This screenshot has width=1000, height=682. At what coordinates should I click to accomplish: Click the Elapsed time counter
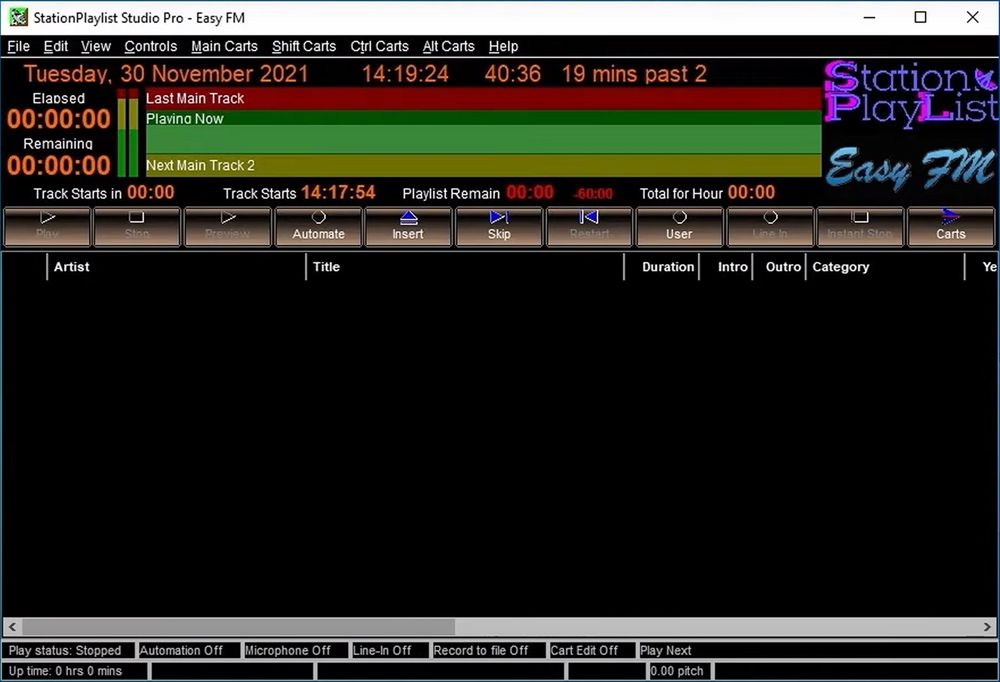click(59, 119)
